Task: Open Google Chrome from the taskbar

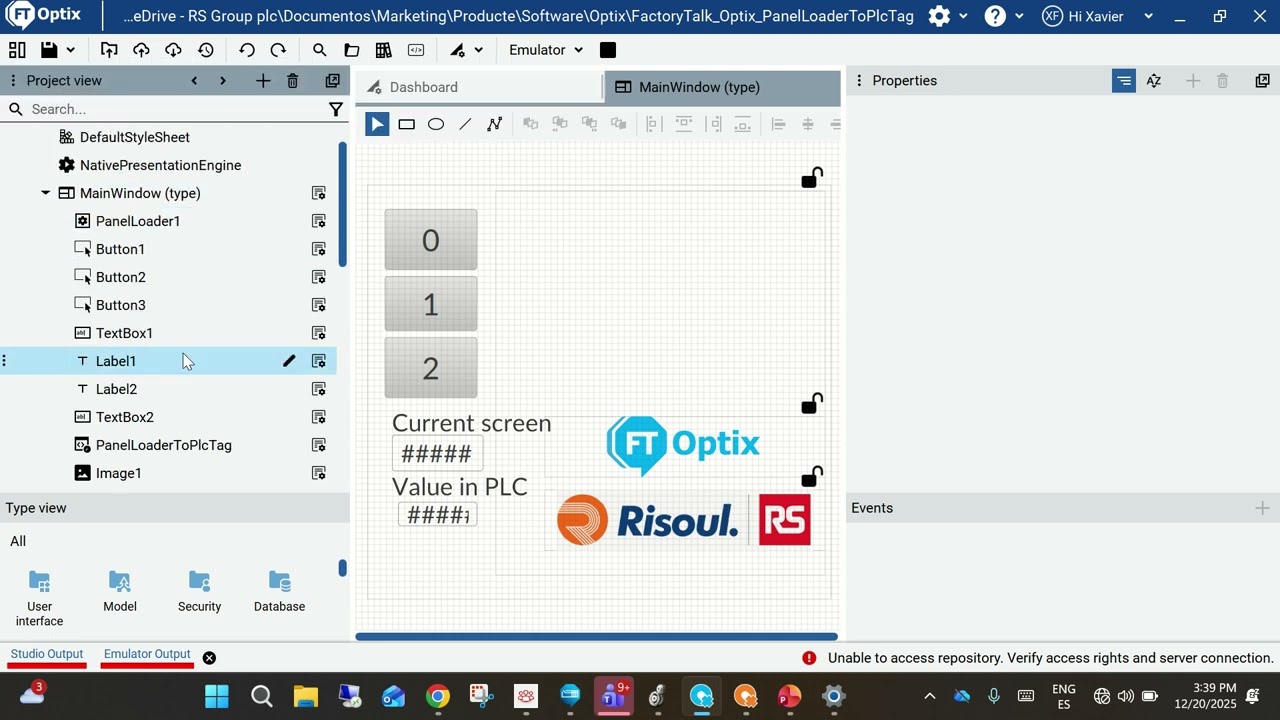Action: (438, 696)
